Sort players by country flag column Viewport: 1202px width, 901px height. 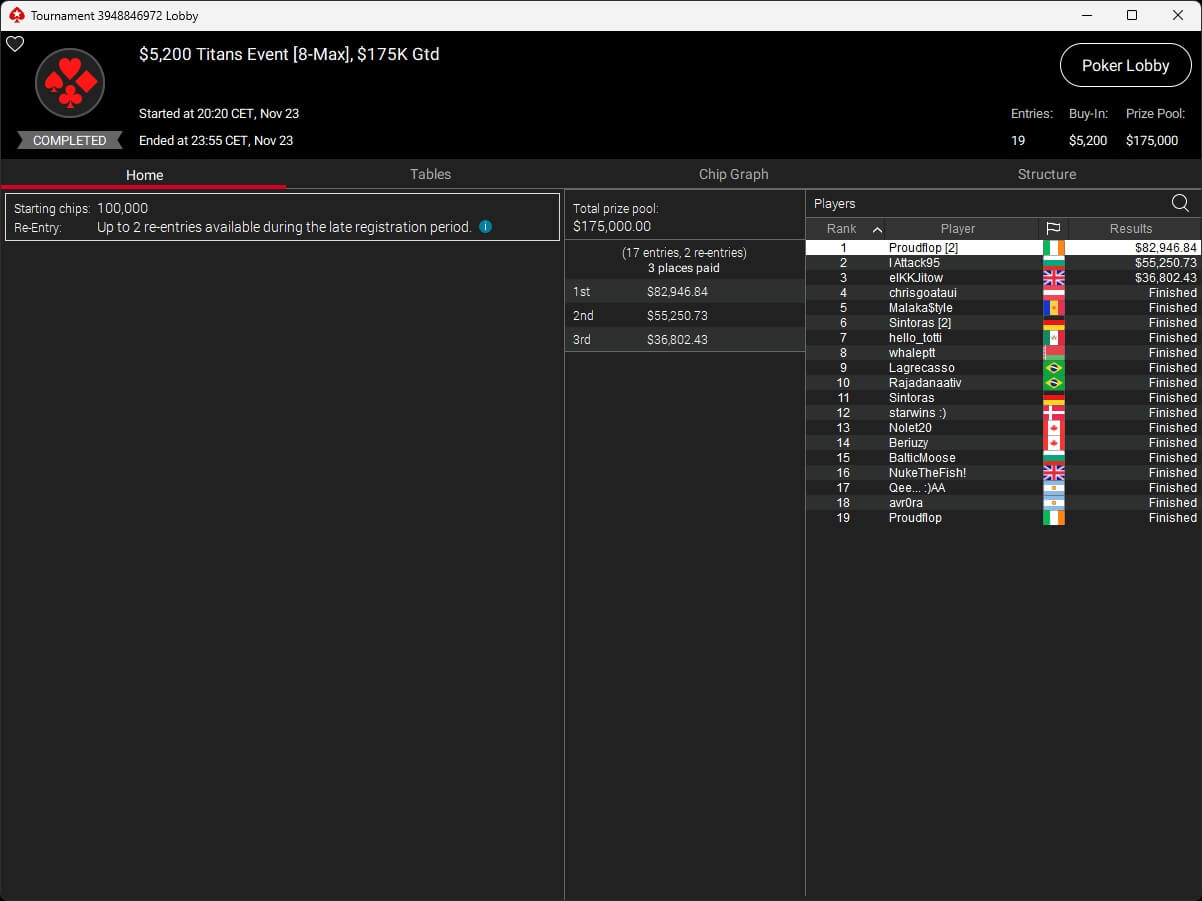(1054, 229)
